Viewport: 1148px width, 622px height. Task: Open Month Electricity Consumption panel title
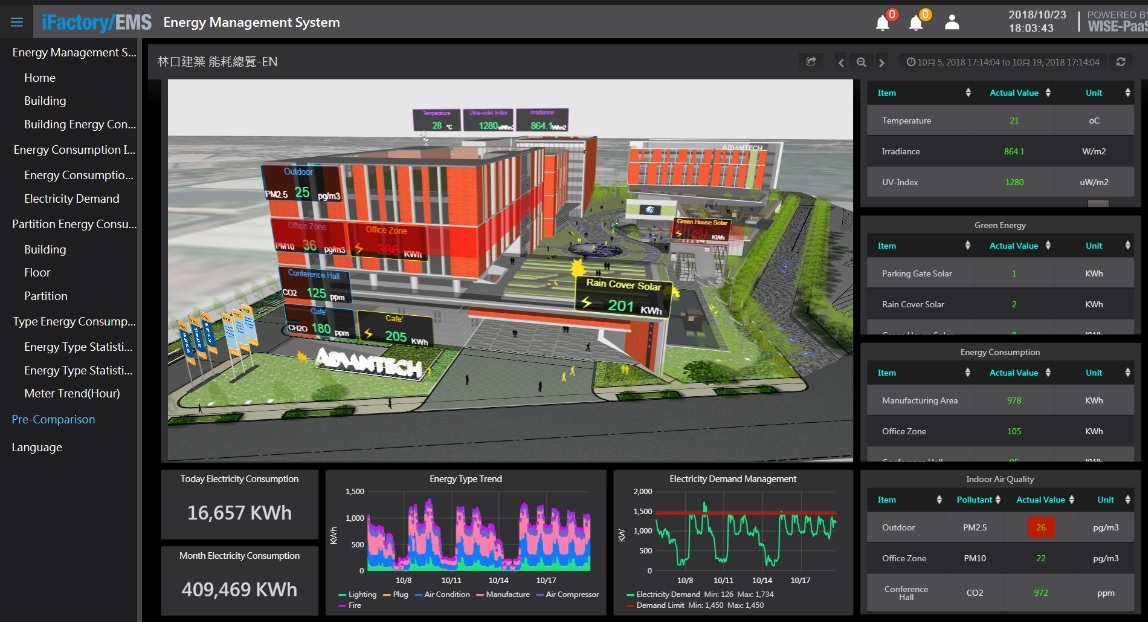pos(239,555)
